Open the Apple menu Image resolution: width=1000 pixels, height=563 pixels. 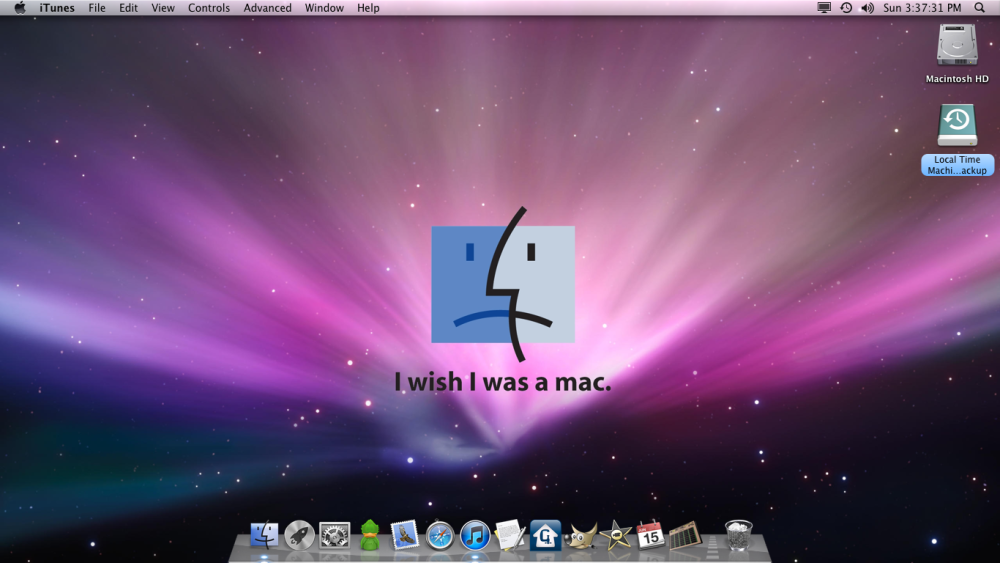point(20,8)
